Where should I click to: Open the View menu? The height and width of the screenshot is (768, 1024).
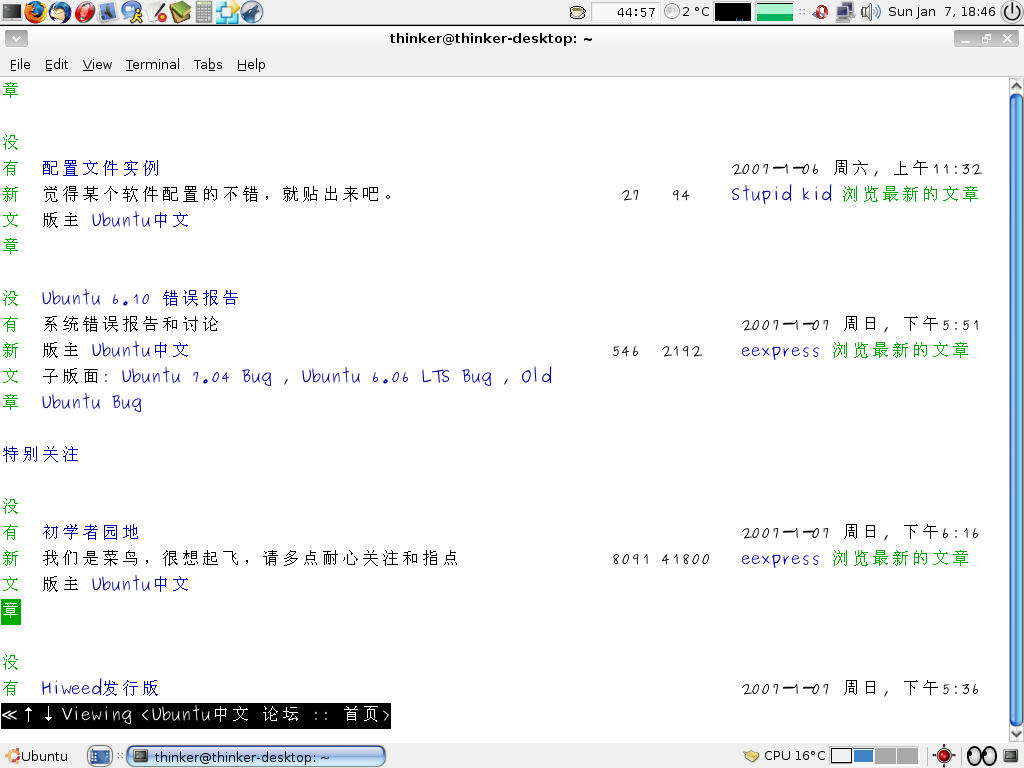97,64
